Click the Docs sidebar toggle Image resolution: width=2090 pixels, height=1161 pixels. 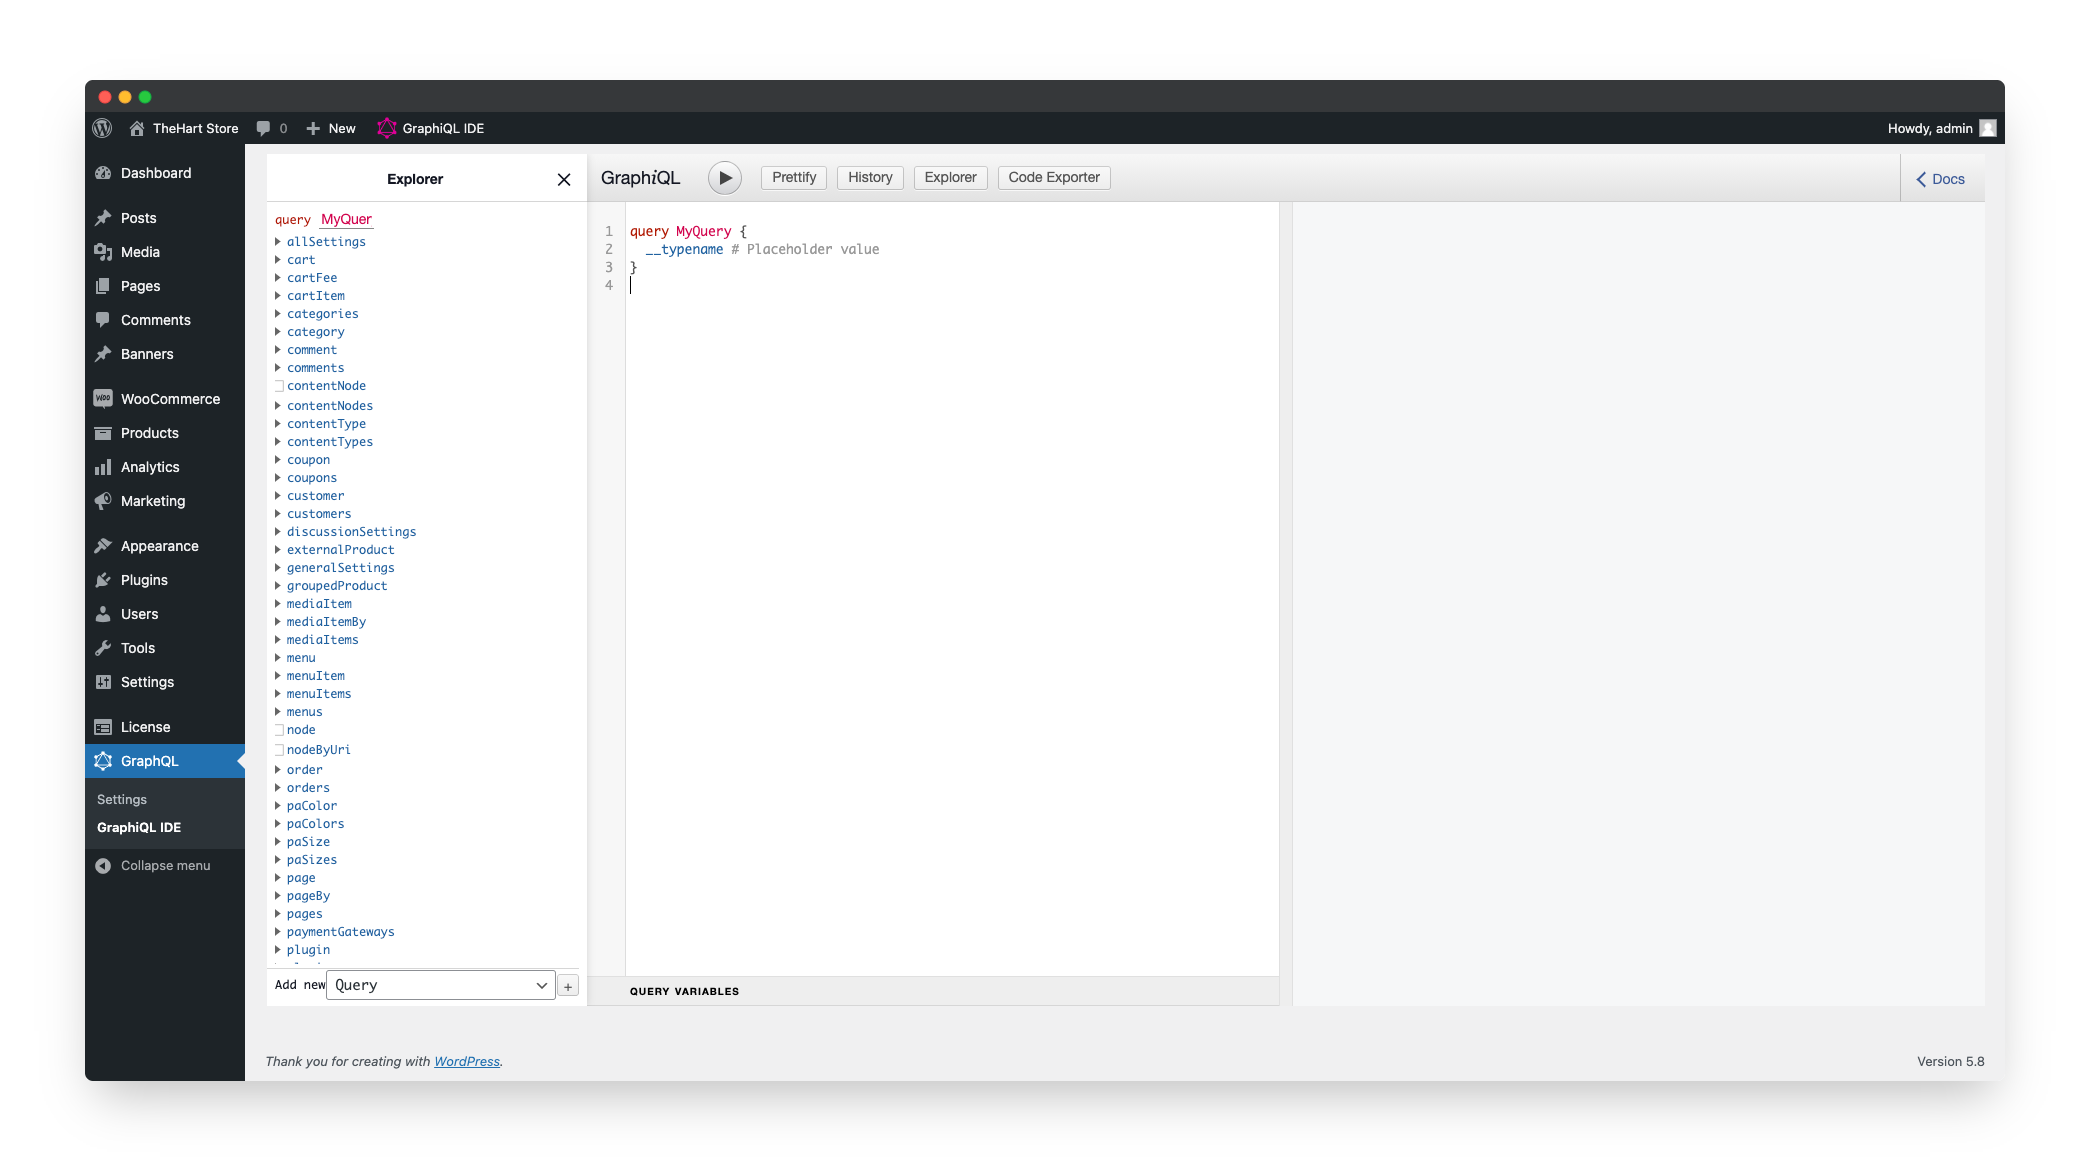pyautogui.click(x=1941, y=179)
